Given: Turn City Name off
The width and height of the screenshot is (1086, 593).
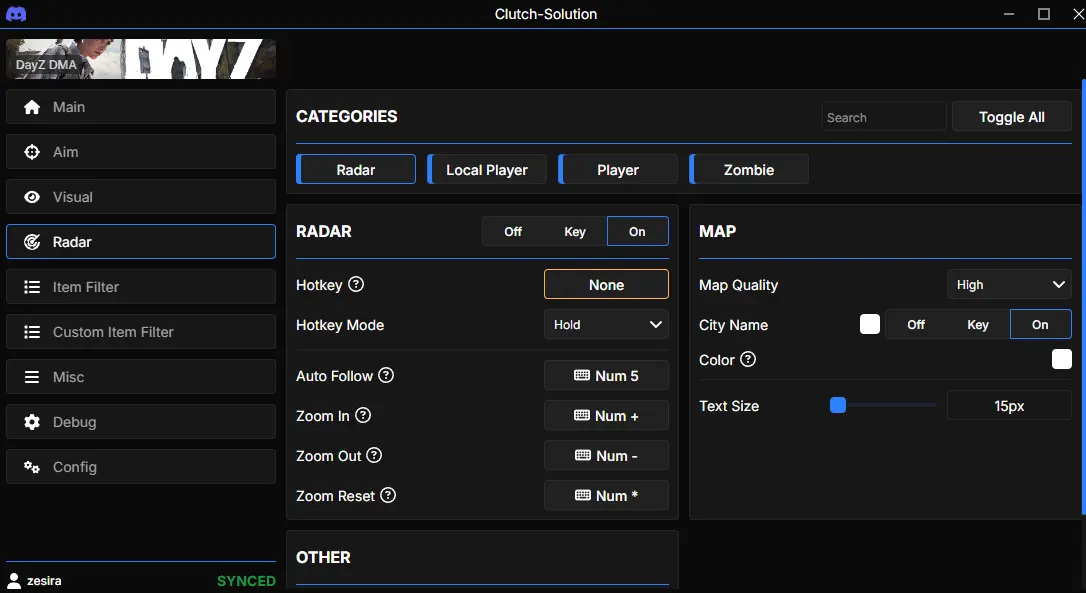Looking at the screenshot, I should click(916, 324).
